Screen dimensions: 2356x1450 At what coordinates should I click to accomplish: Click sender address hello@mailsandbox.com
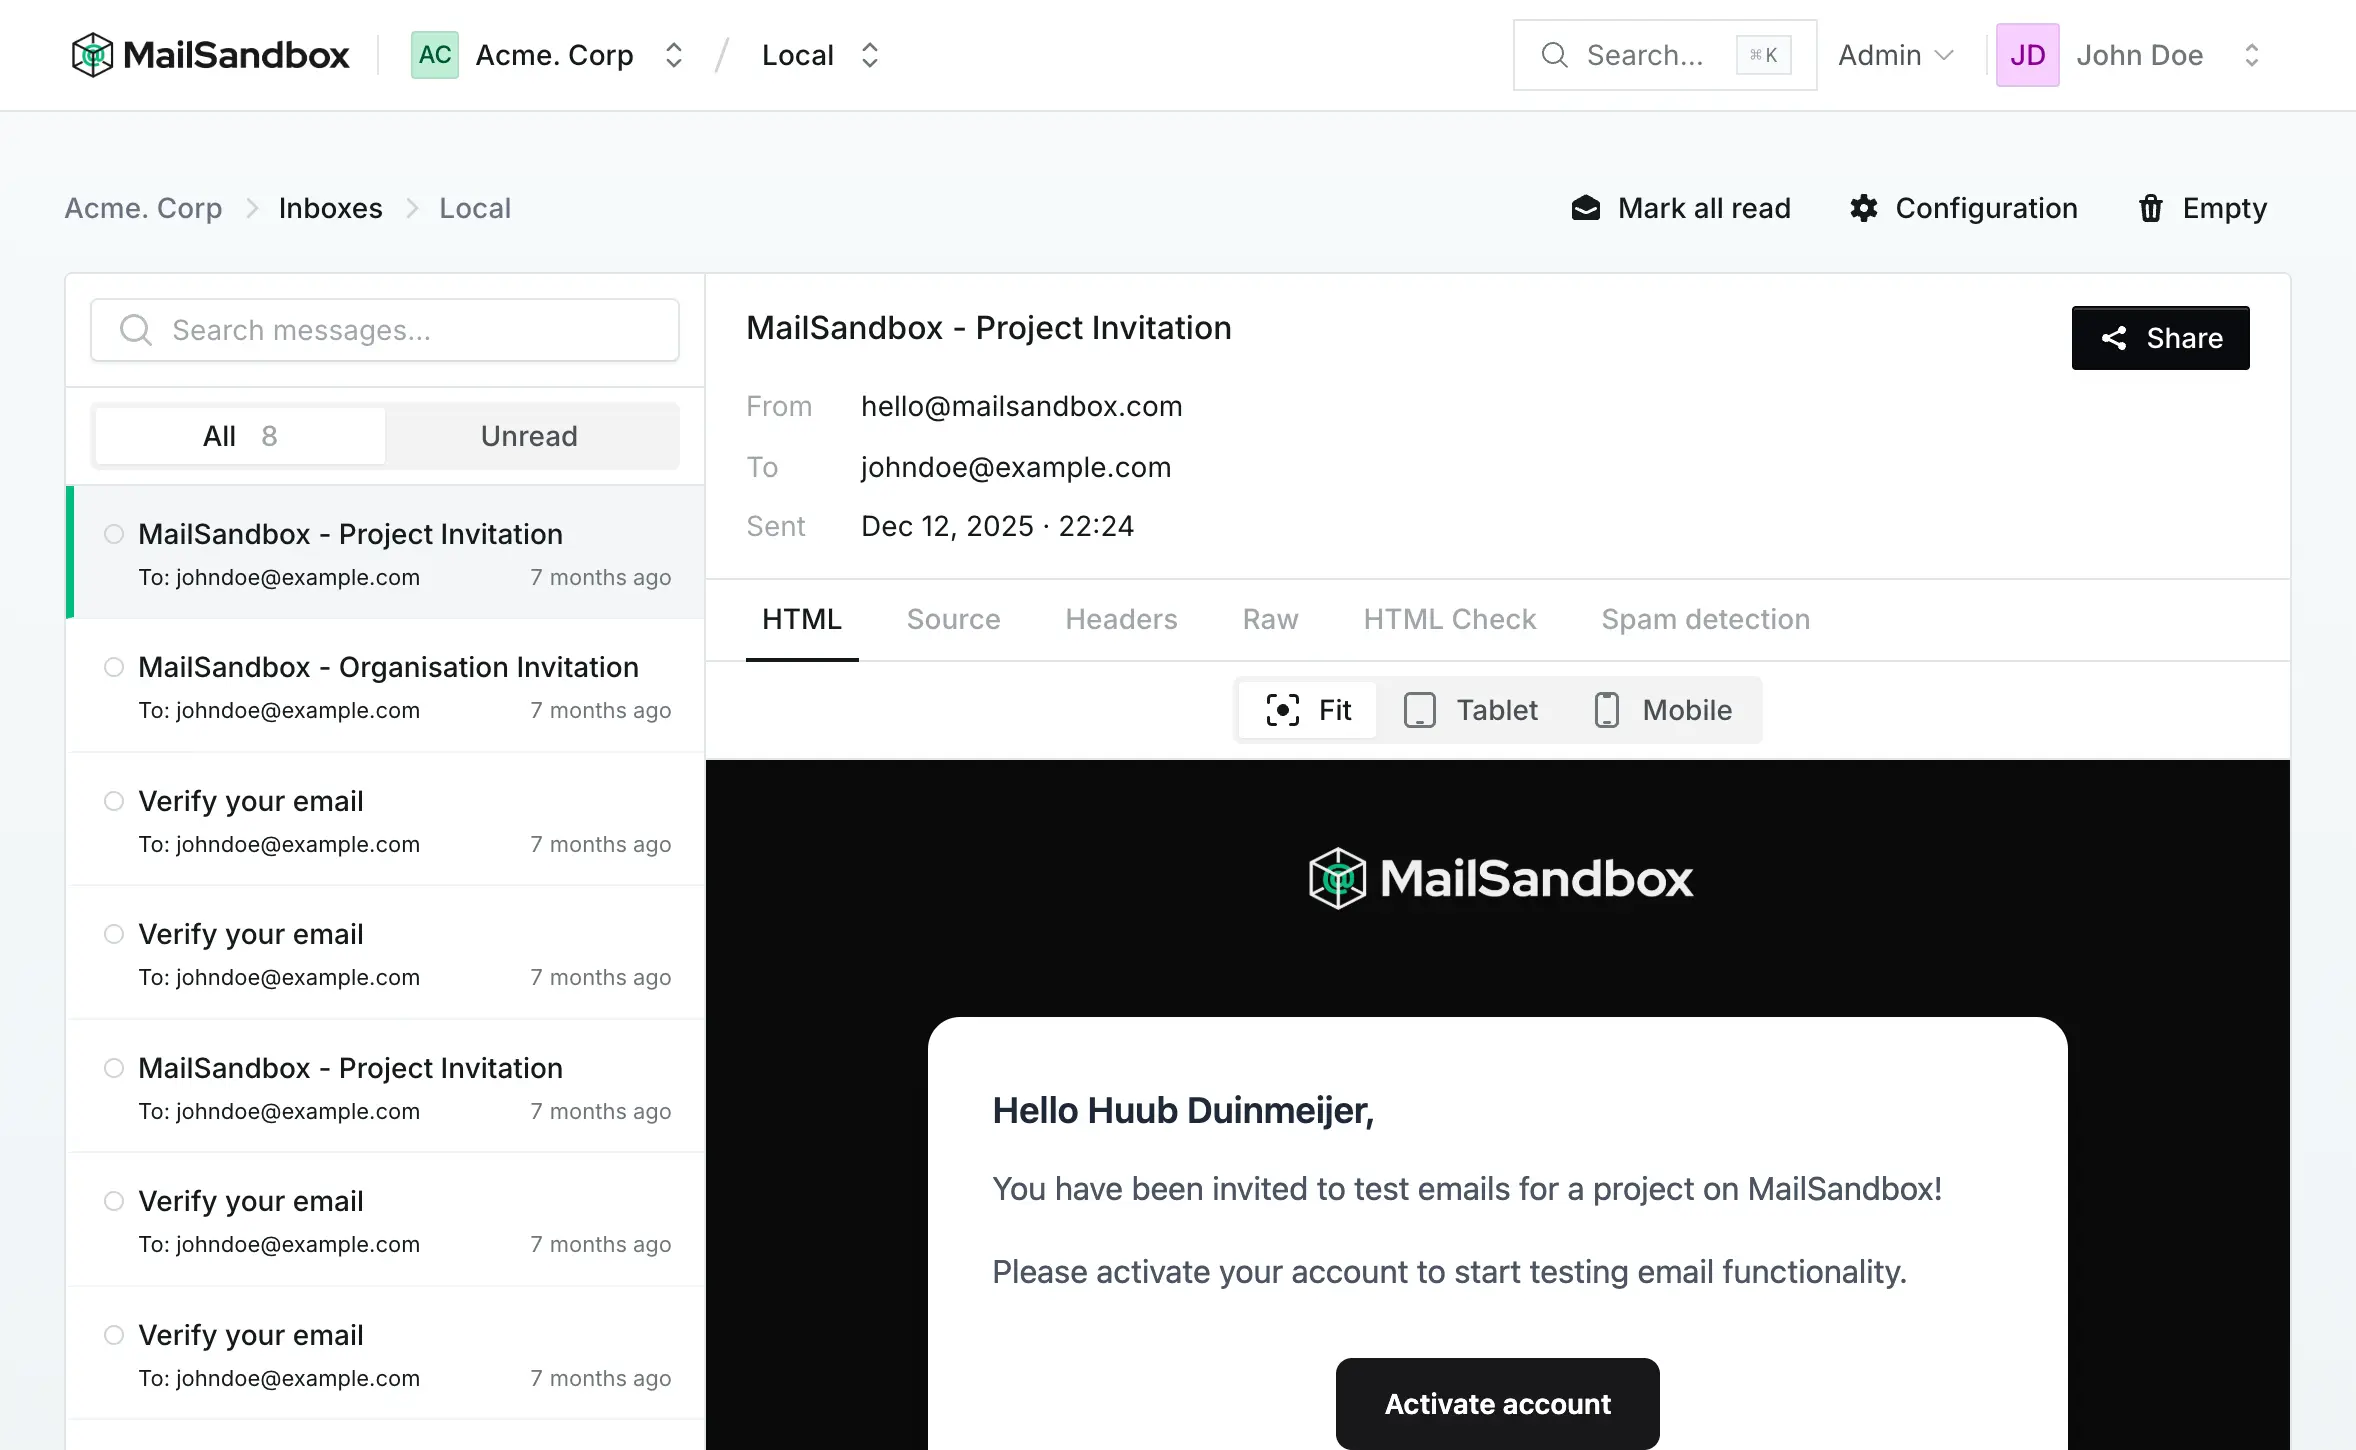pos(1021,406)
